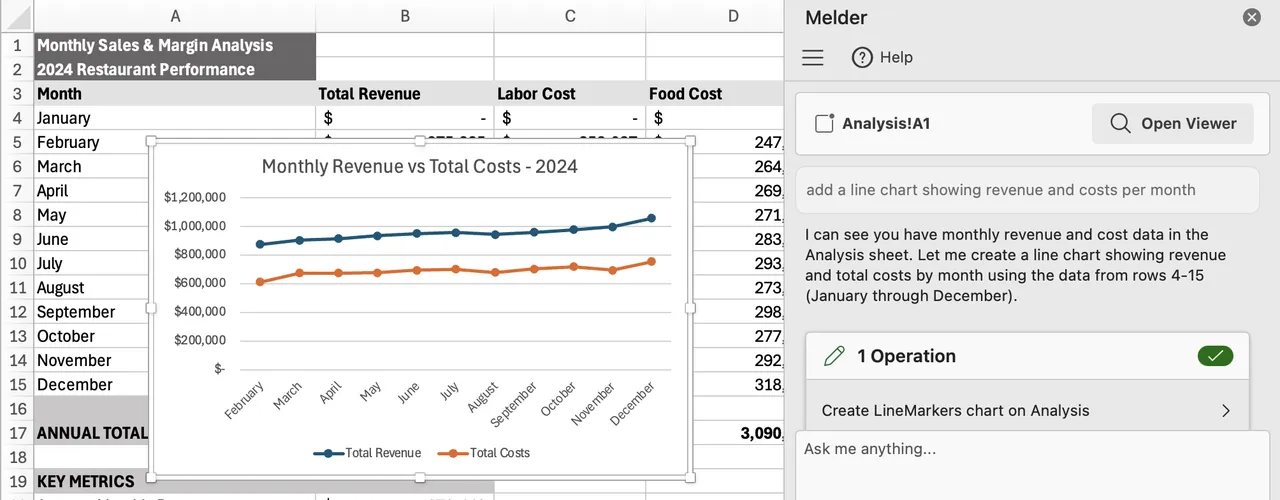Select the Total Revenue legend marker
The width and height of the screenshot is (1280, 500).
329,453
